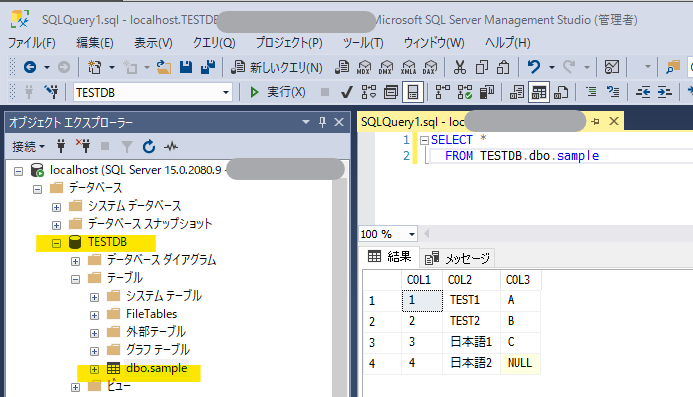Toggle results to grid mode
The height and width of the screenshot is (397, 693).
pyautogui.click(x=539, y=92)
